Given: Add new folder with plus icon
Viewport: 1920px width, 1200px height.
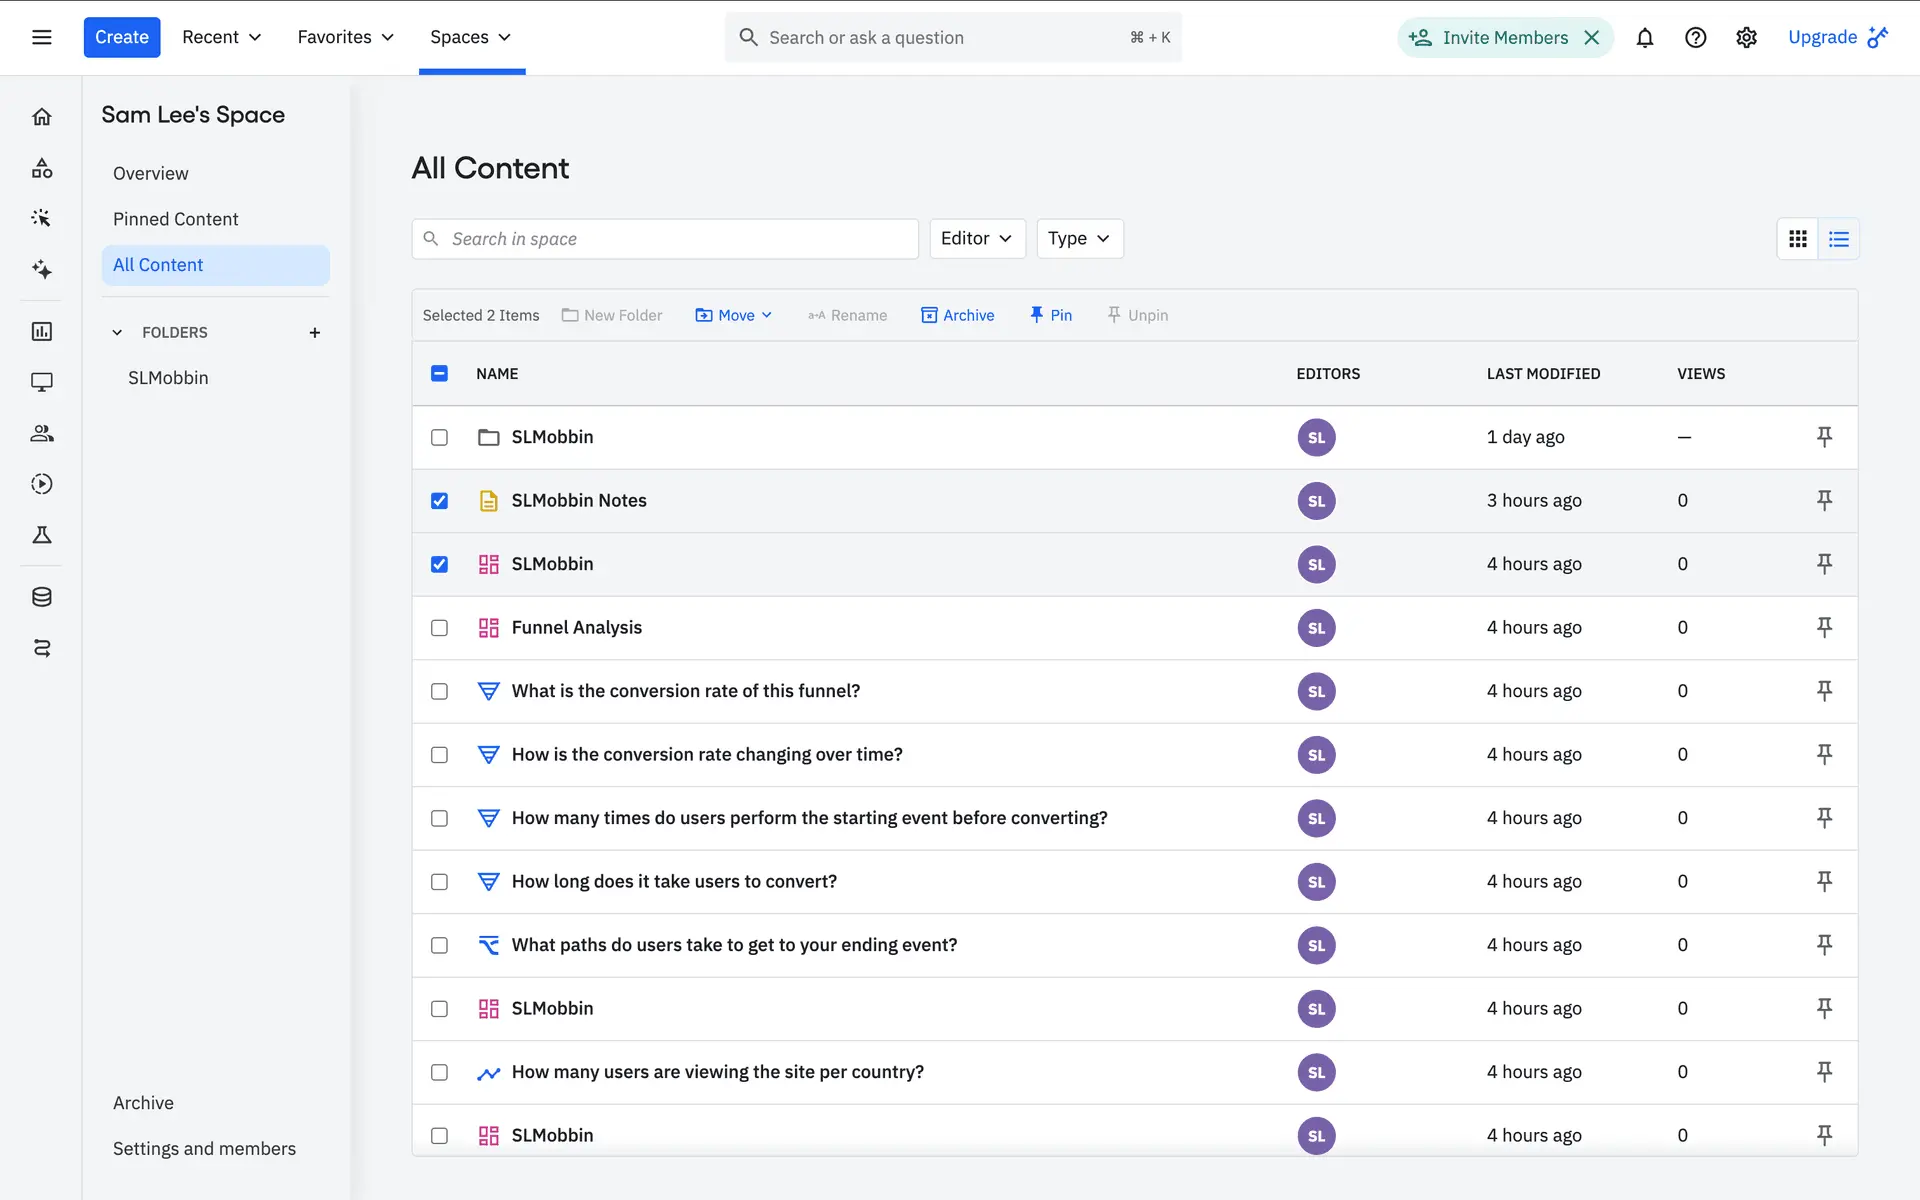Looking at the screenshot, I should [x=314, y=333].
